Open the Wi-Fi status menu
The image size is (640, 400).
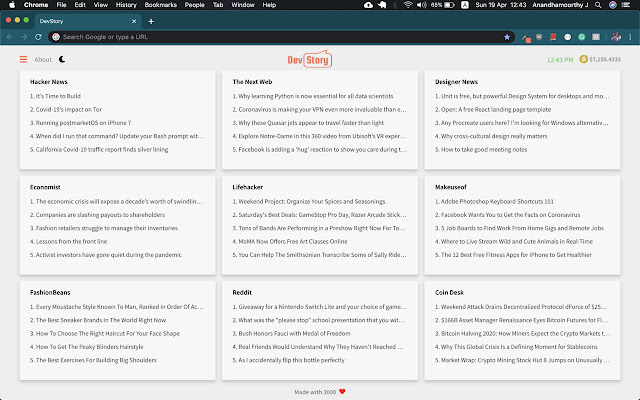(x=408, y=5)
